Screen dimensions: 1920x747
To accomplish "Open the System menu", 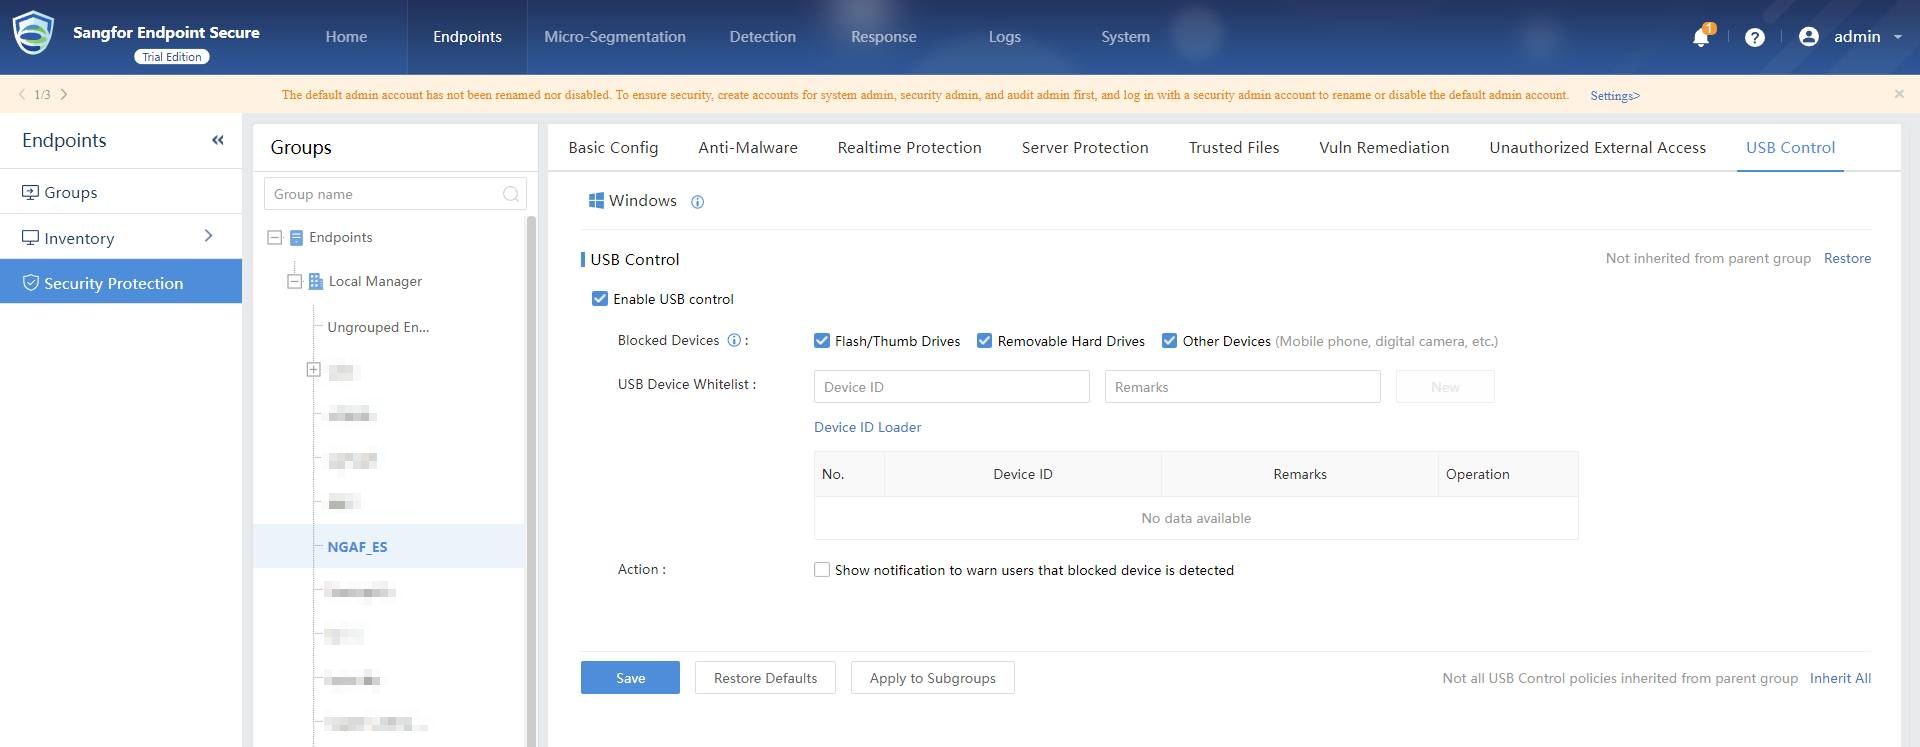I will 1125,37.
